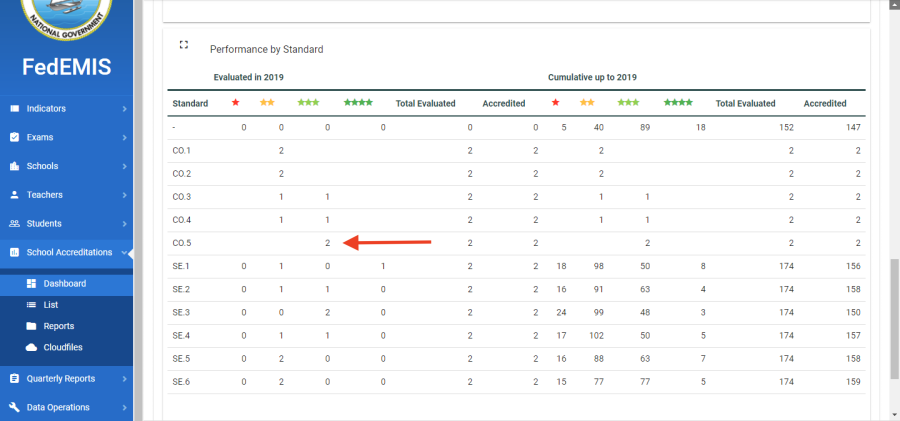Click the Quarterly Reports icon
This screenshot has width=900, height=421.
[x=14, y=379]
